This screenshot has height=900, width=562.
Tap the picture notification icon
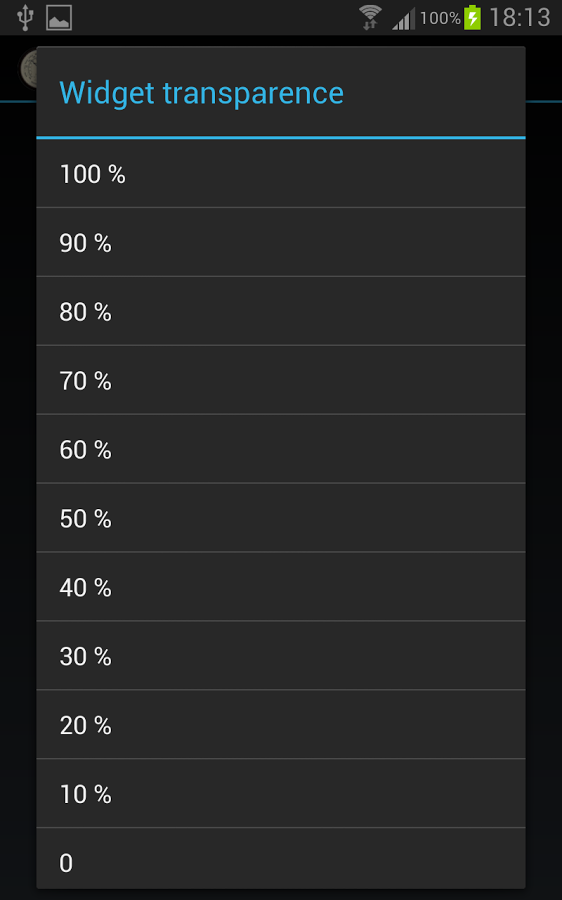coord(59,17)
